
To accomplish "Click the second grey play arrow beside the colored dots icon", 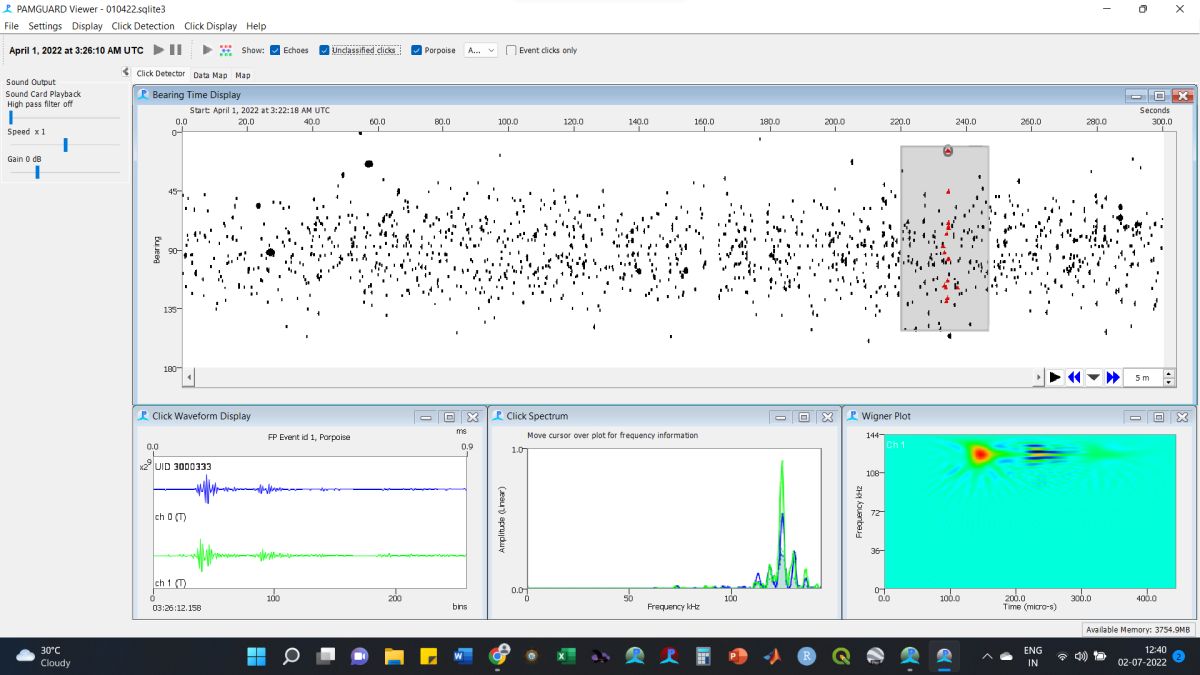I will [x=207, y=49].
